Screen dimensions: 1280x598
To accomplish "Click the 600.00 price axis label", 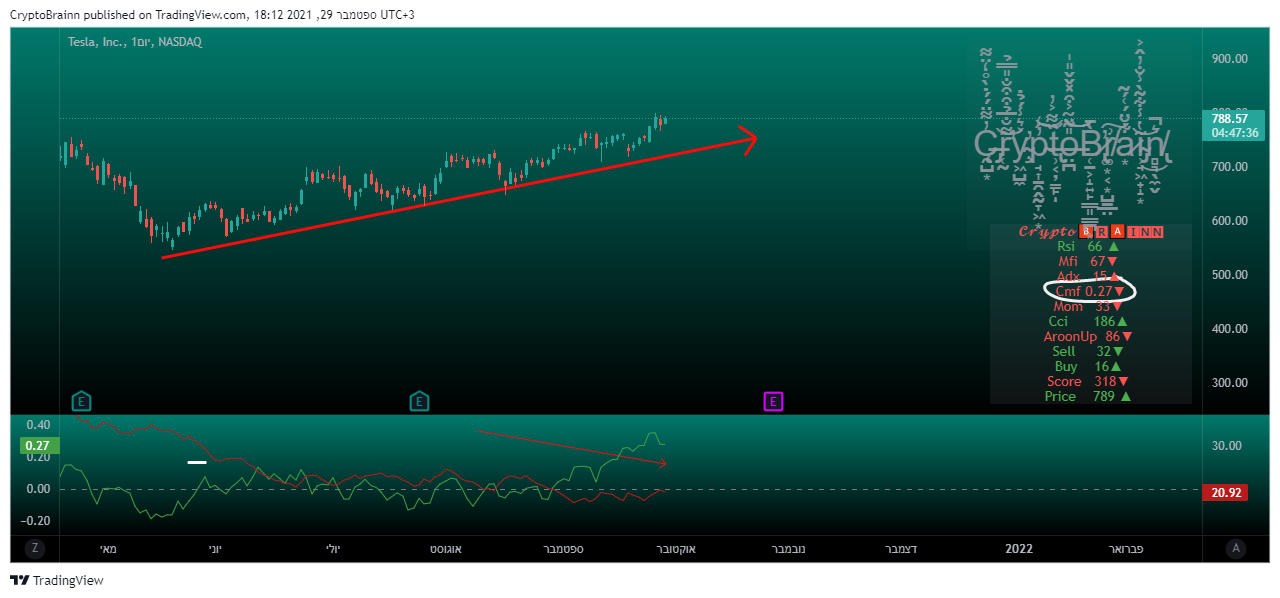I will point(1229,221).
